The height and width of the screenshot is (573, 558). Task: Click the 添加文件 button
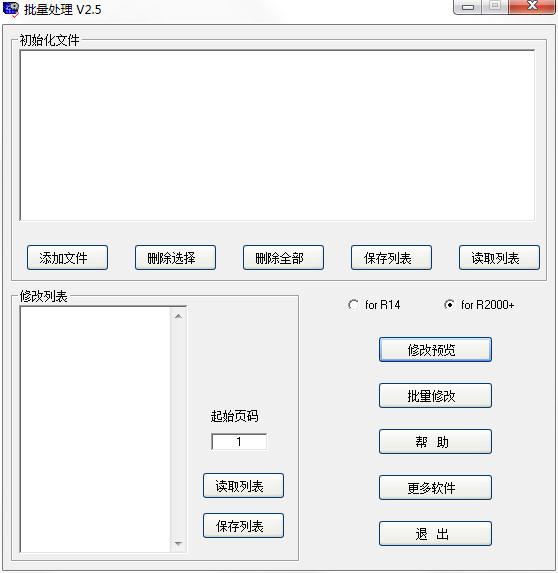(x=67, y=258)
